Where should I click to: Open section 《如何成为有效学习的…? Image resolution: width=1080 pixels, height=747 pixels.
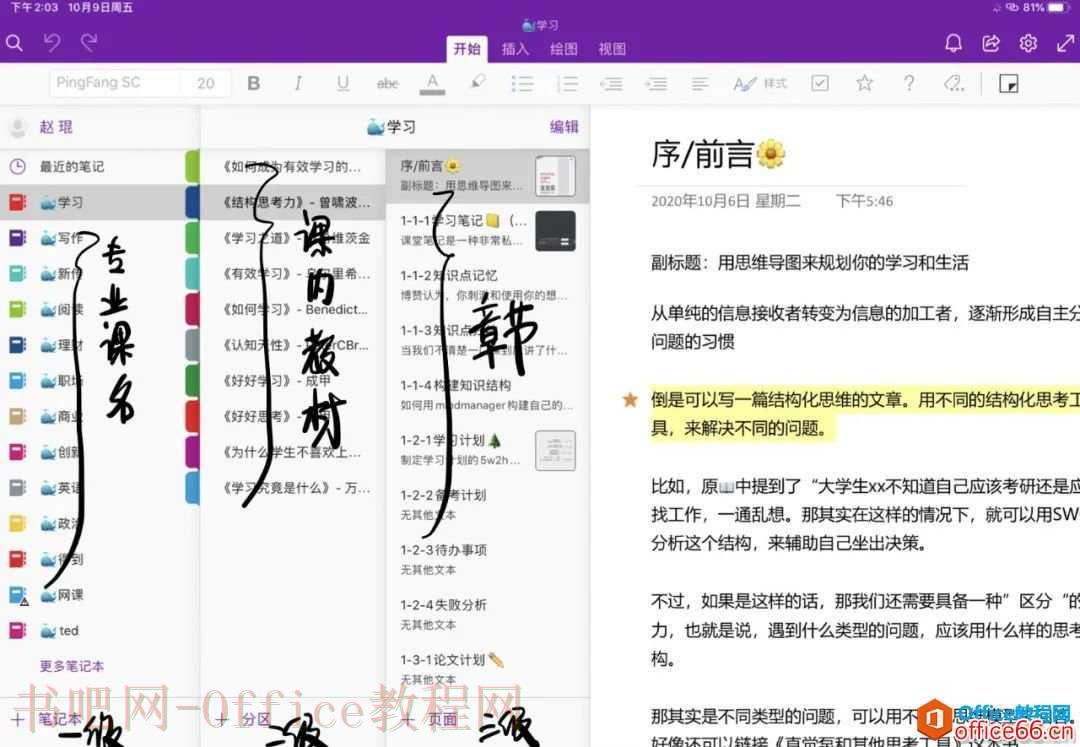(x=293, y=166)
